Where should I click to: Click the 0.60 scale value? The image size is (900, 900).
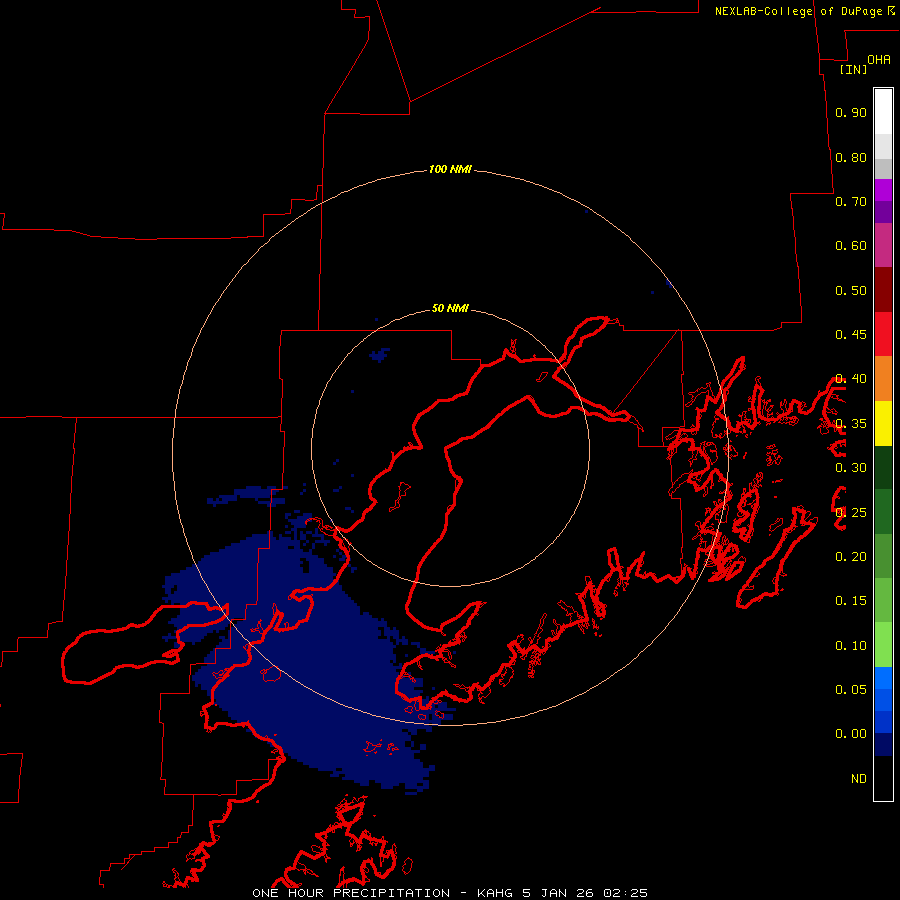tap(851, 246)
